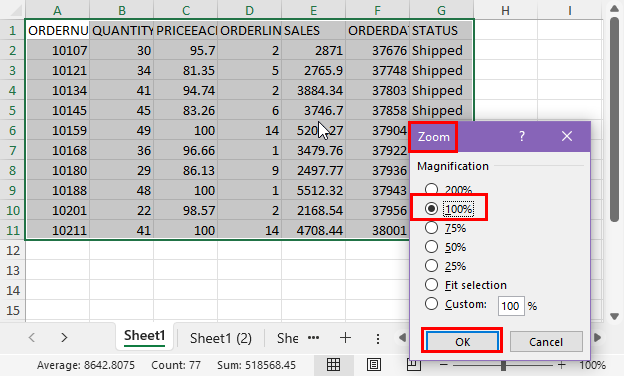Click Shipped status in row 2
This screenshot has height=376, width=624.
pos(441,50)
